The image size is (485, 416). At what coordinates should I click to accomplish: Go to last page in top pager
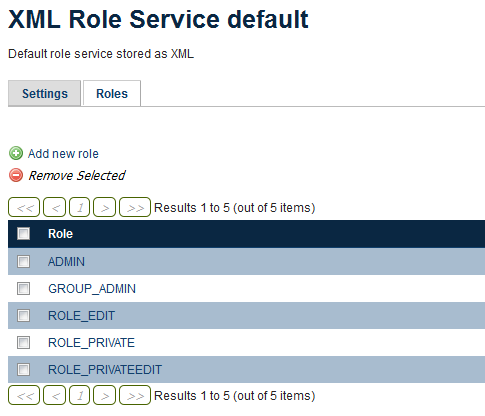(x=135, y=207)
